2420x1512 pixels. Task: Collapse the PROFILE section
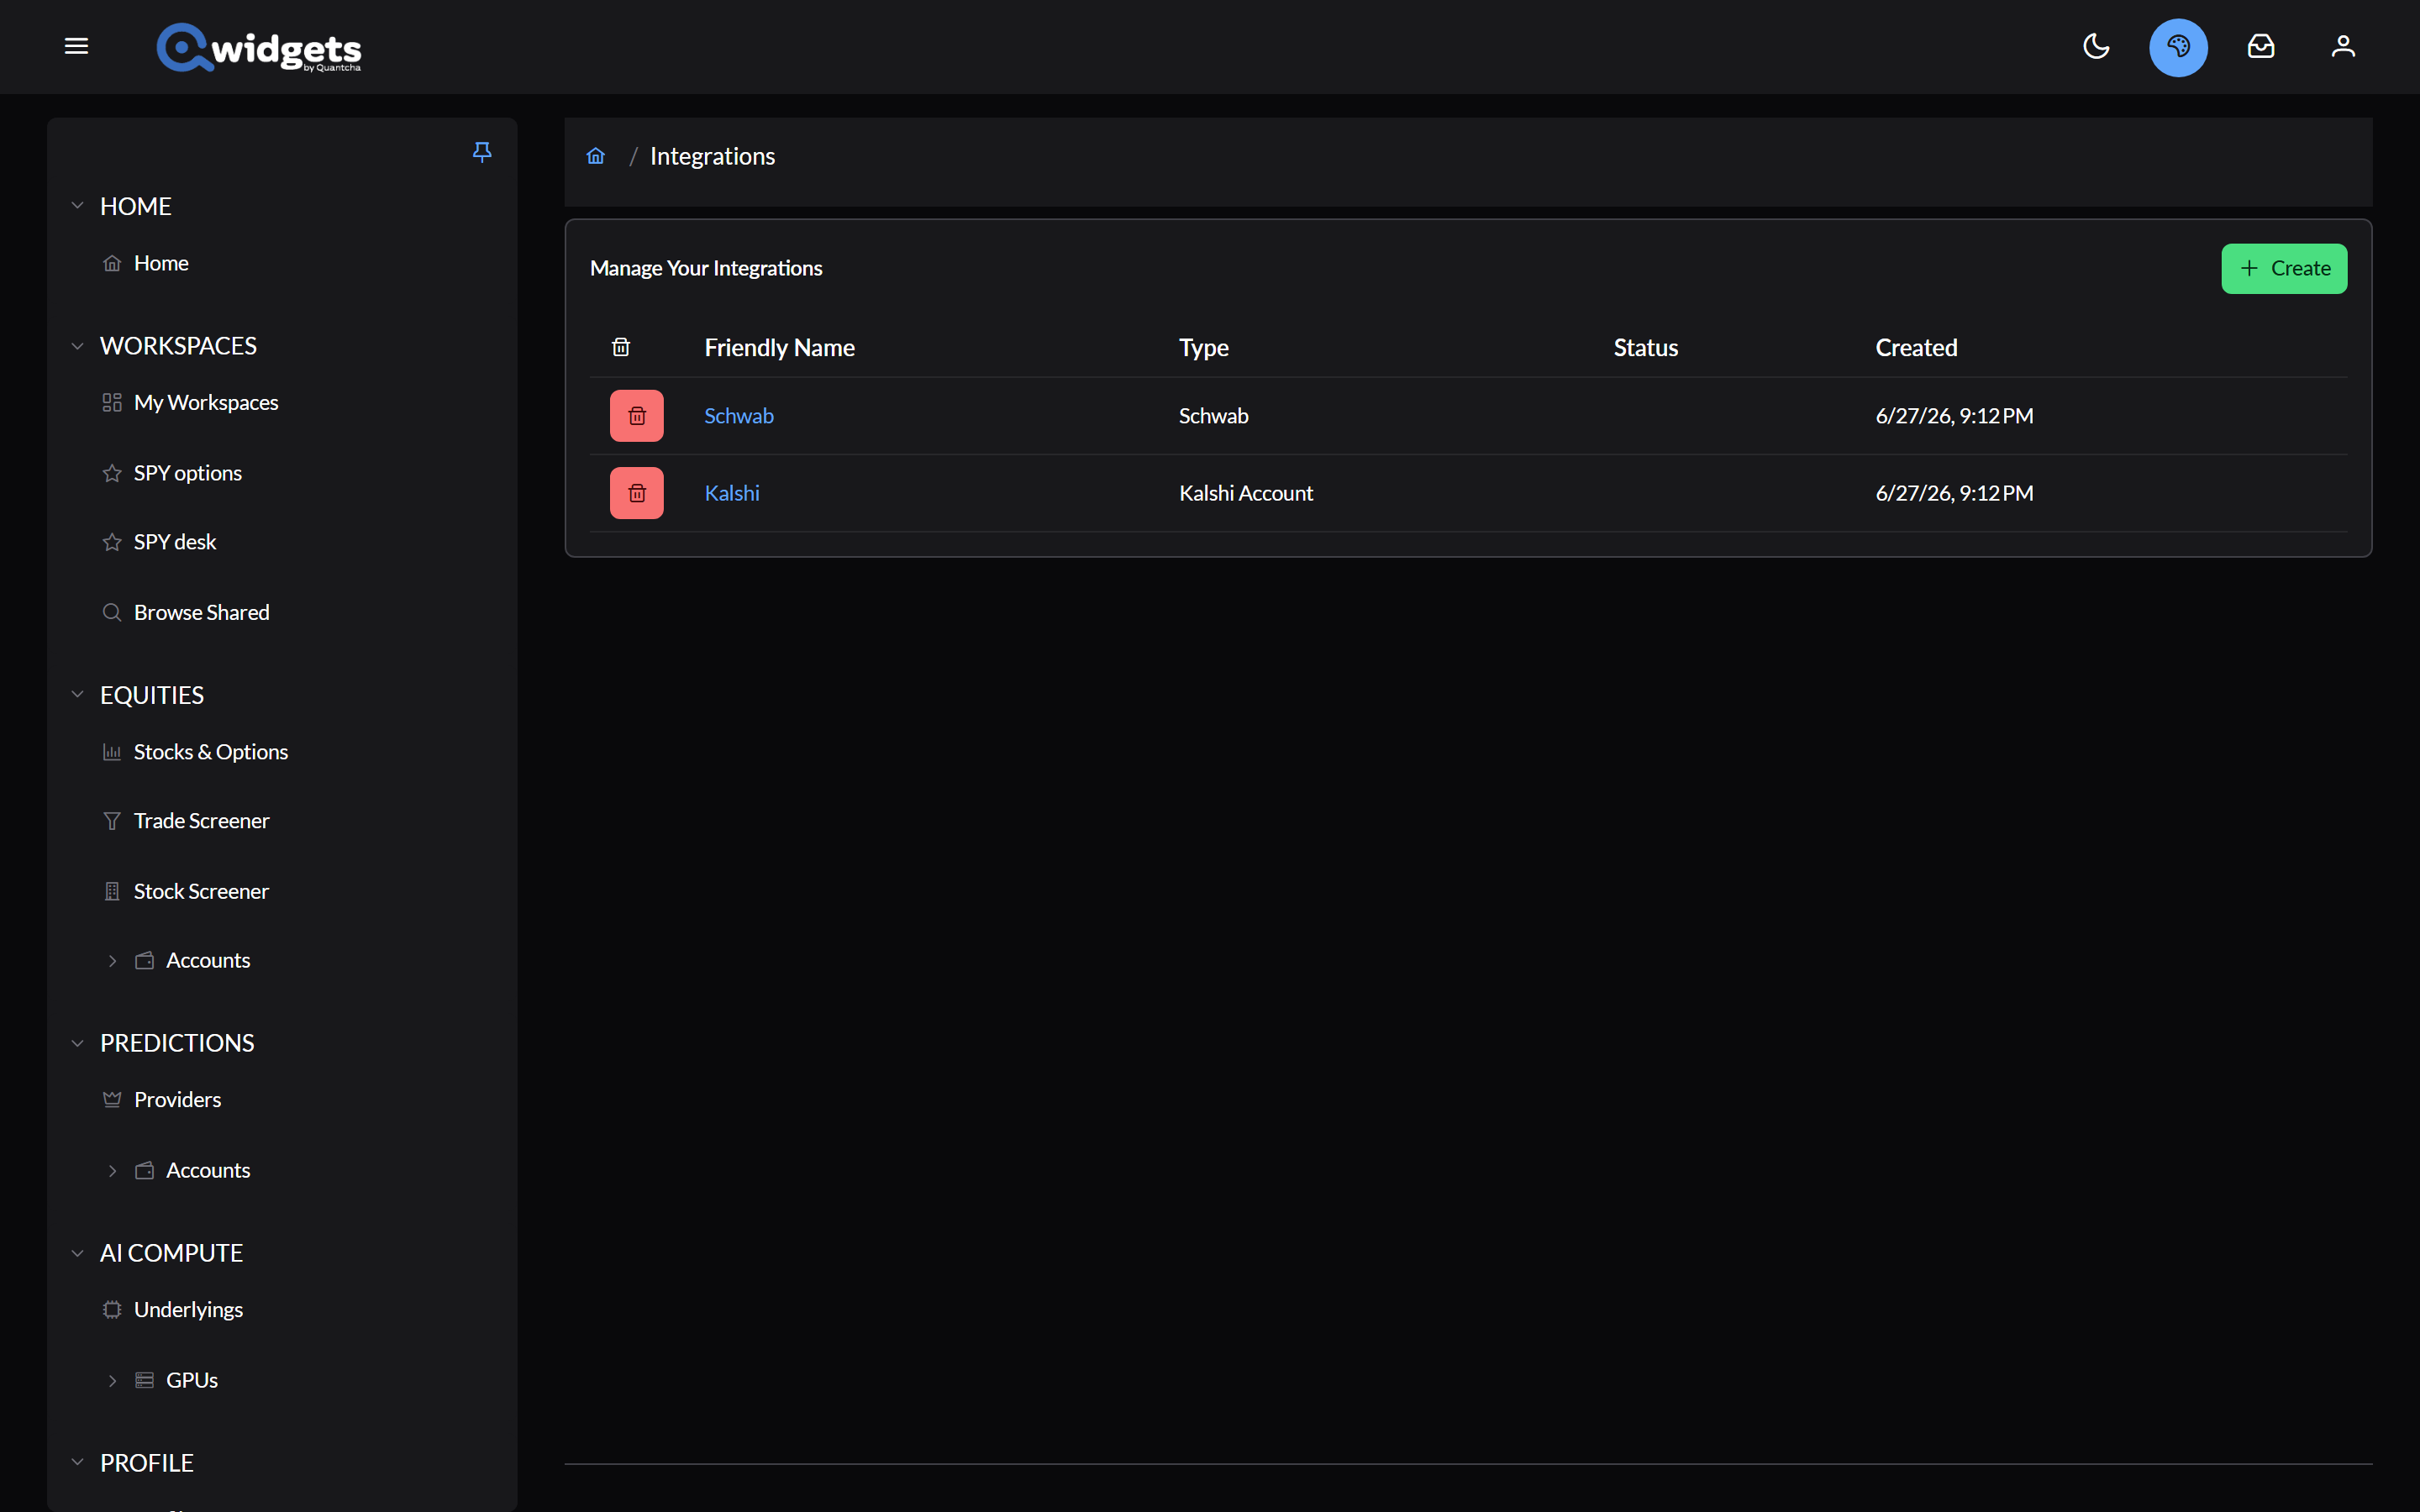(x=77, y=1462)
